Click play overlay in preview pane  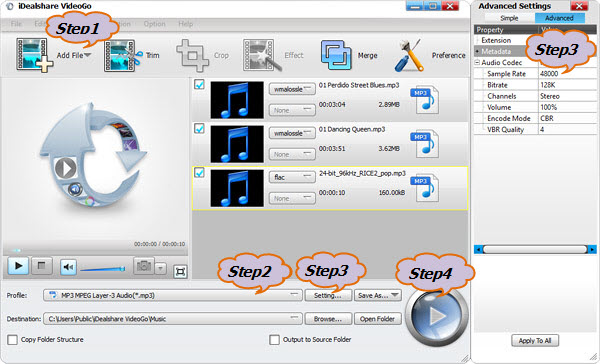coord(65,168)
